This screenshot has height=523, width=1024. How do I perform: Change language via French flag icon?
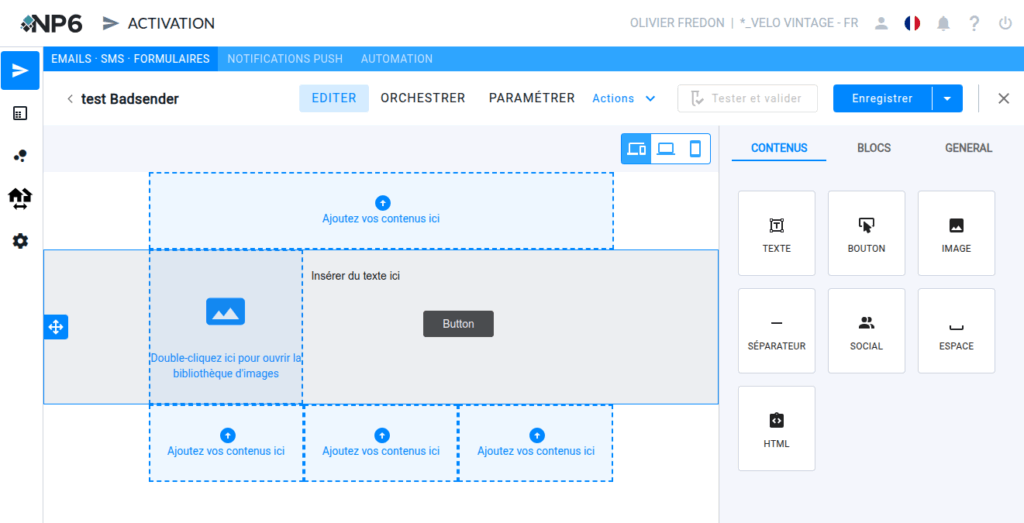point(912,24)
